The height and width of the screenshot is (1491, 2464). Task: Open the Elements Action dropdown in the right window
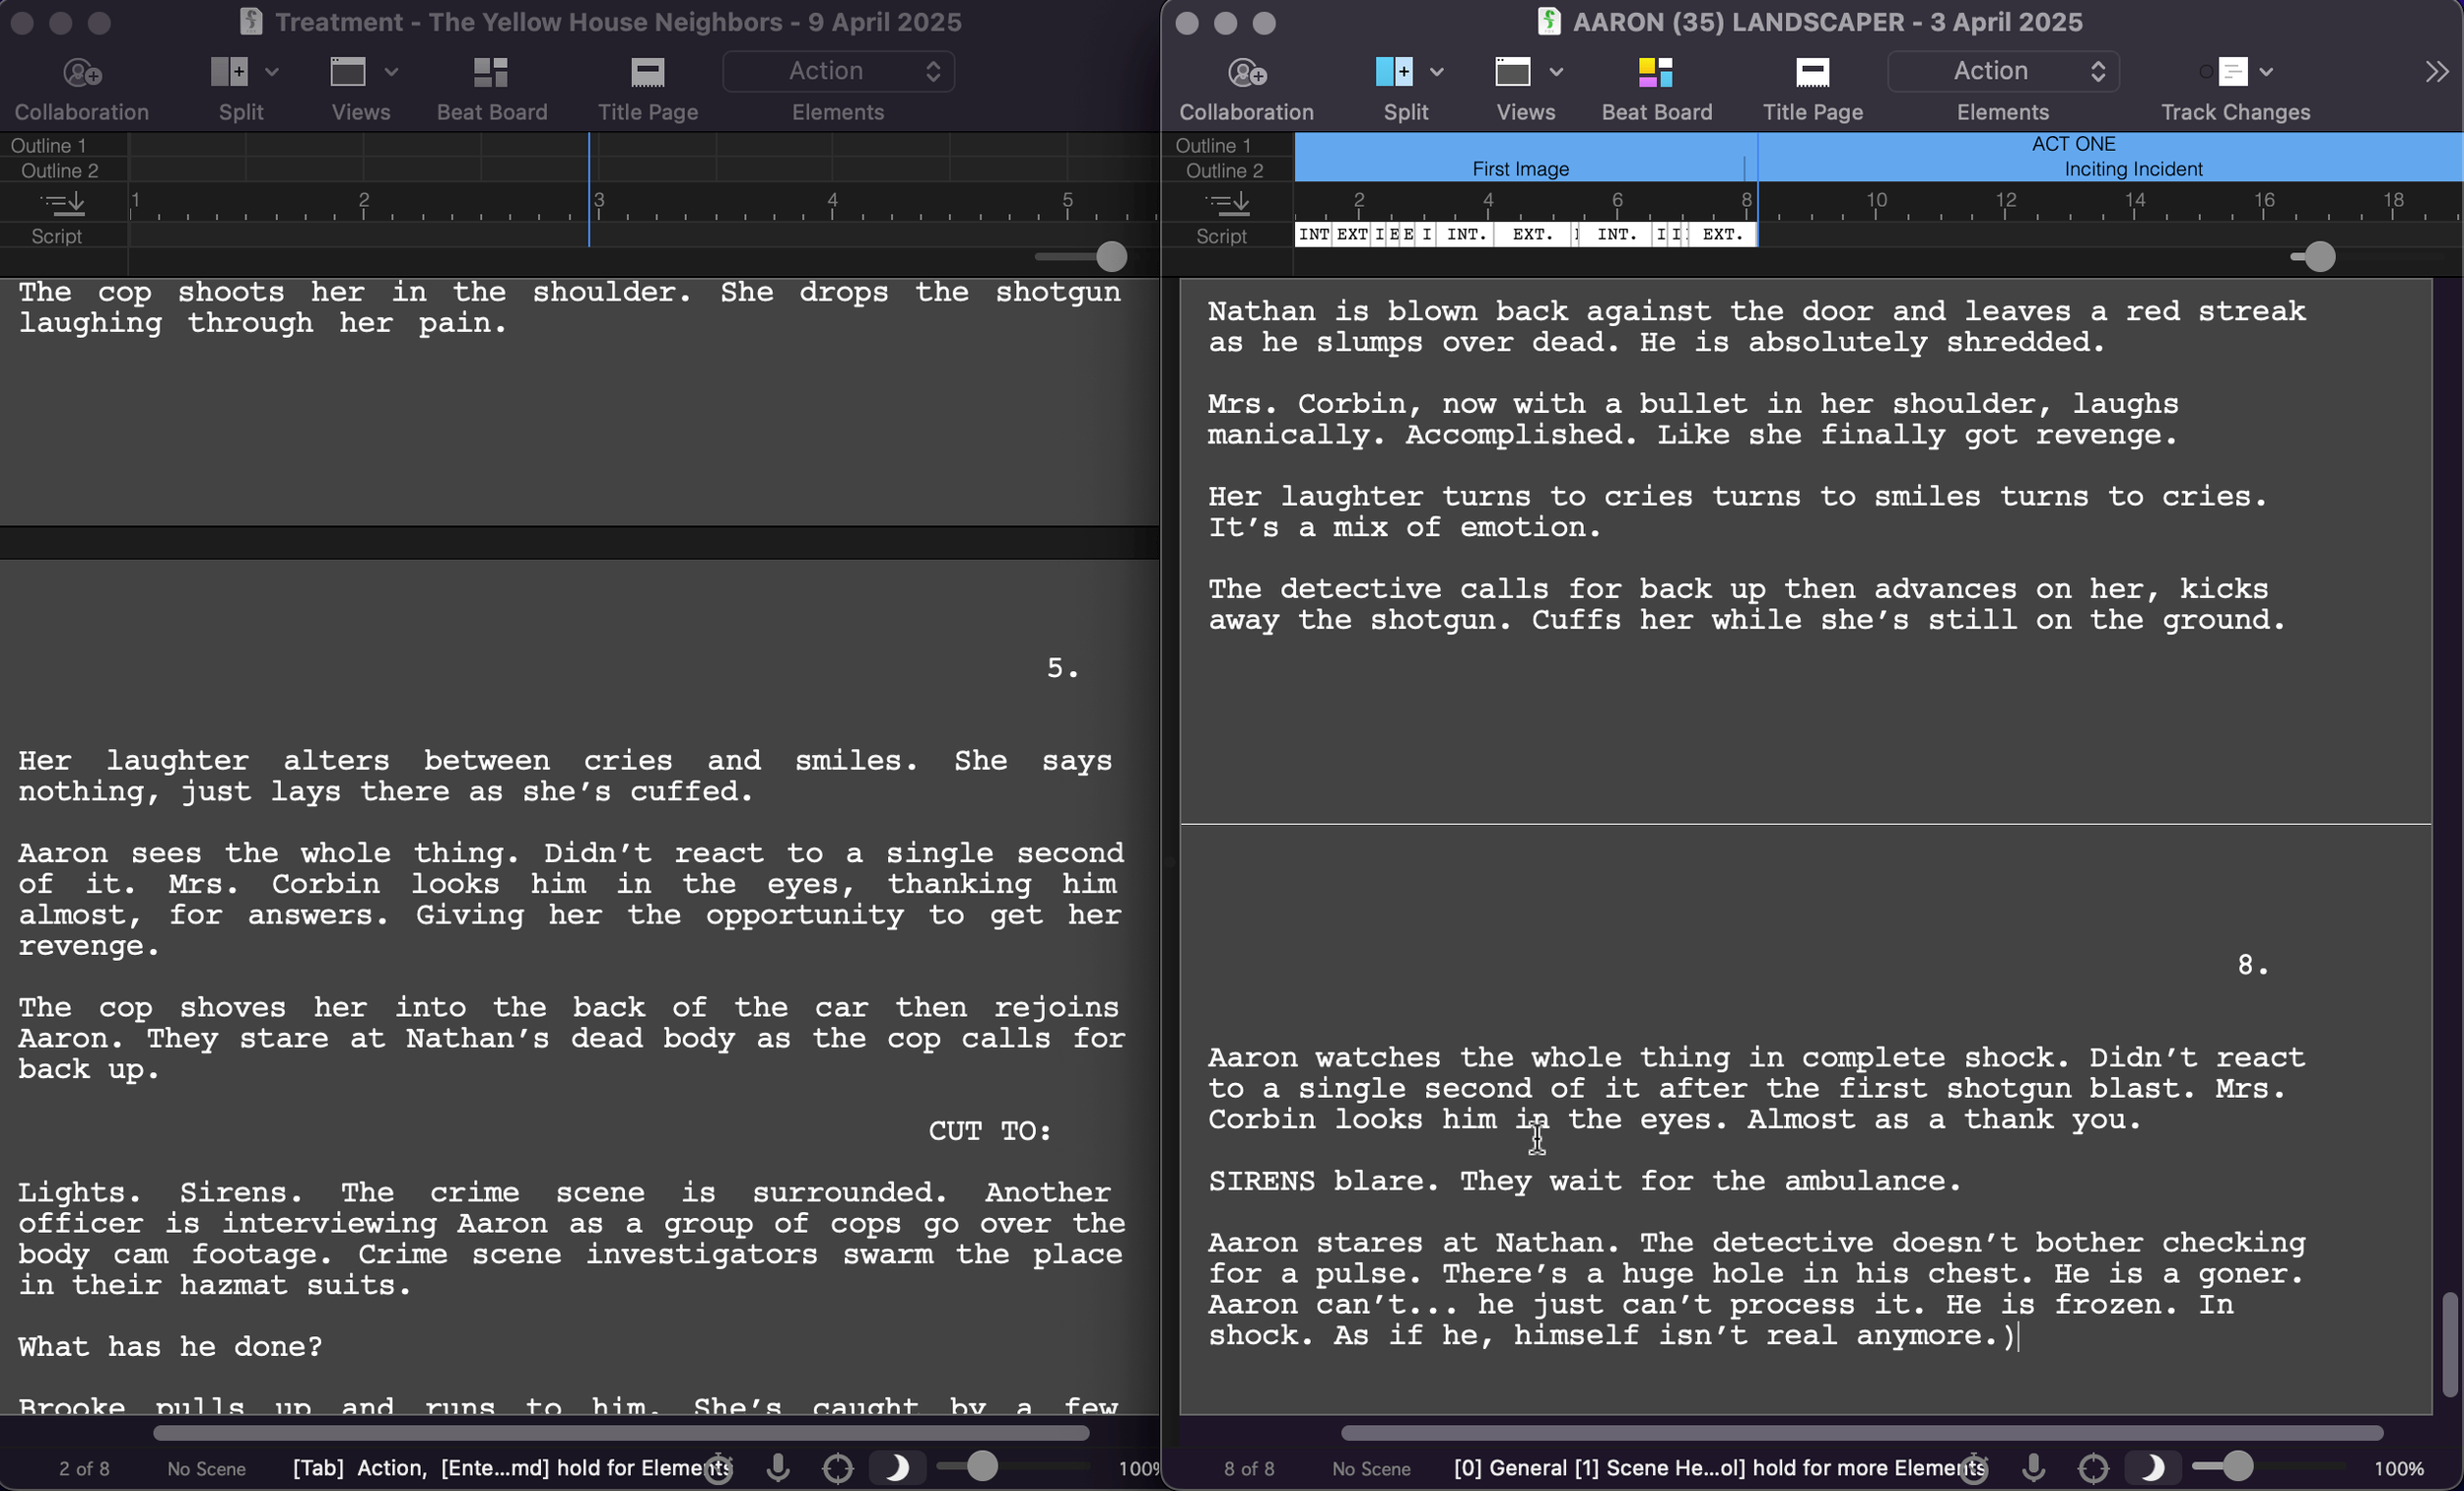click(x=2003, y=71)
